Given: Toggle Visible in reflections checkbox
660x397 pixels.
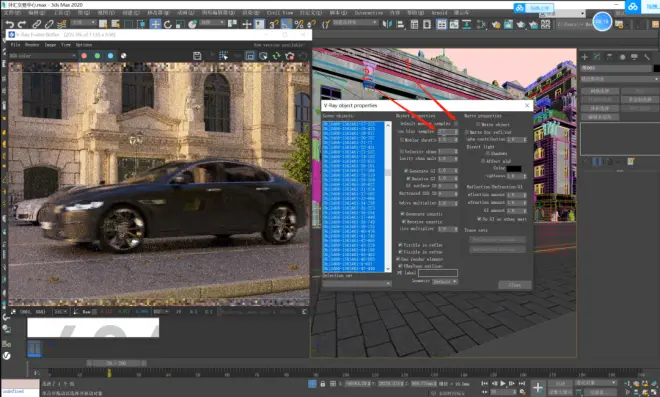Looking at the screenshot, I should click(x=400, y=245).
